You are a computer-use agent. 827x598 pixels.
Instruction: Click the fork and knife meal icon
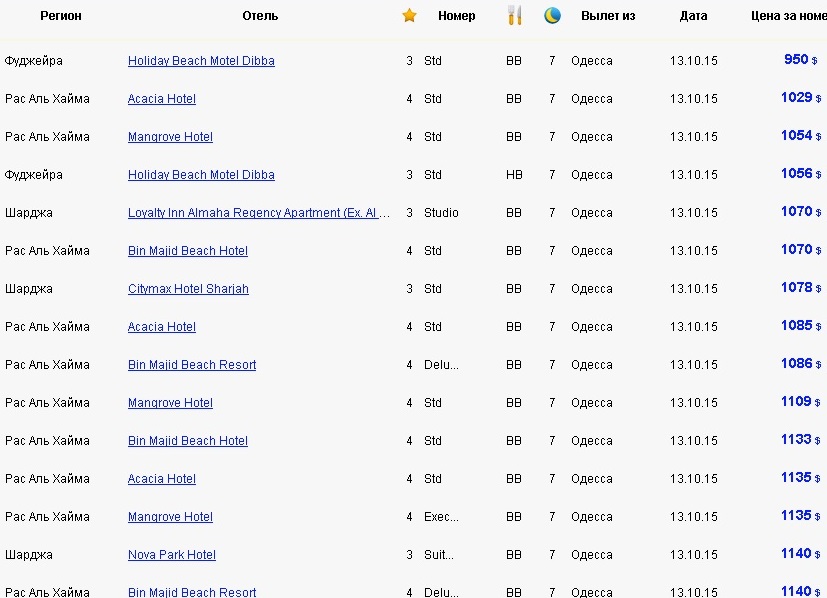[x=514, y=15]
